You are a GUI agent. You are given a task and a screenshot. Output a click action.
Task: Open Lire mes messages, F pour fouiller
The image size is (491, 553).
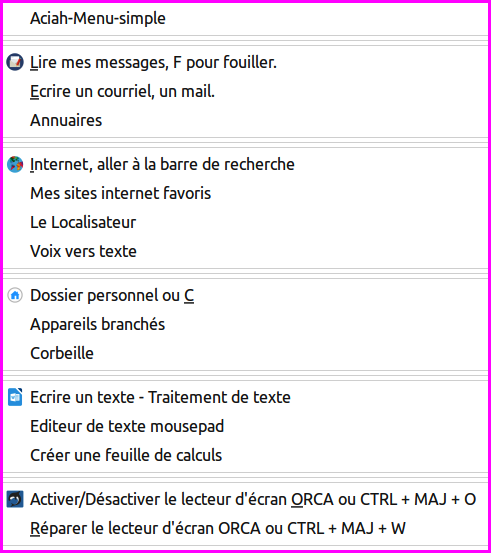[x=246, y=62]
